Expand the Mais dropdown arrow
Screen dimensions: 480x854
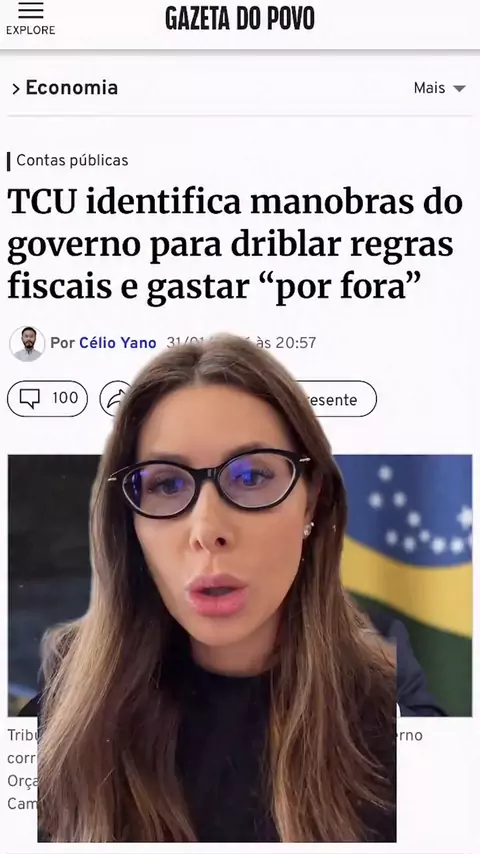pos(459,88)
